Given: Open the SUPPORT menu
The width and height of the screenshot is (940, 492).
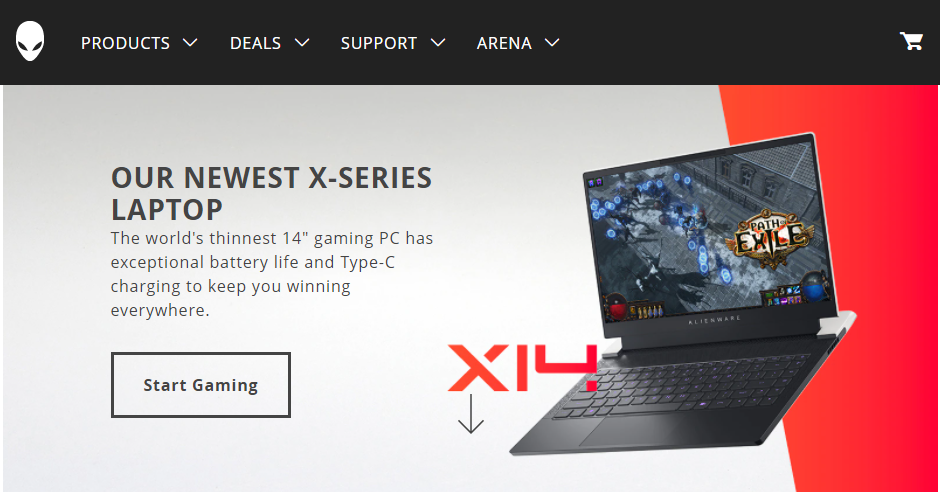Looking at the screenshot, I should coord(379,43).
